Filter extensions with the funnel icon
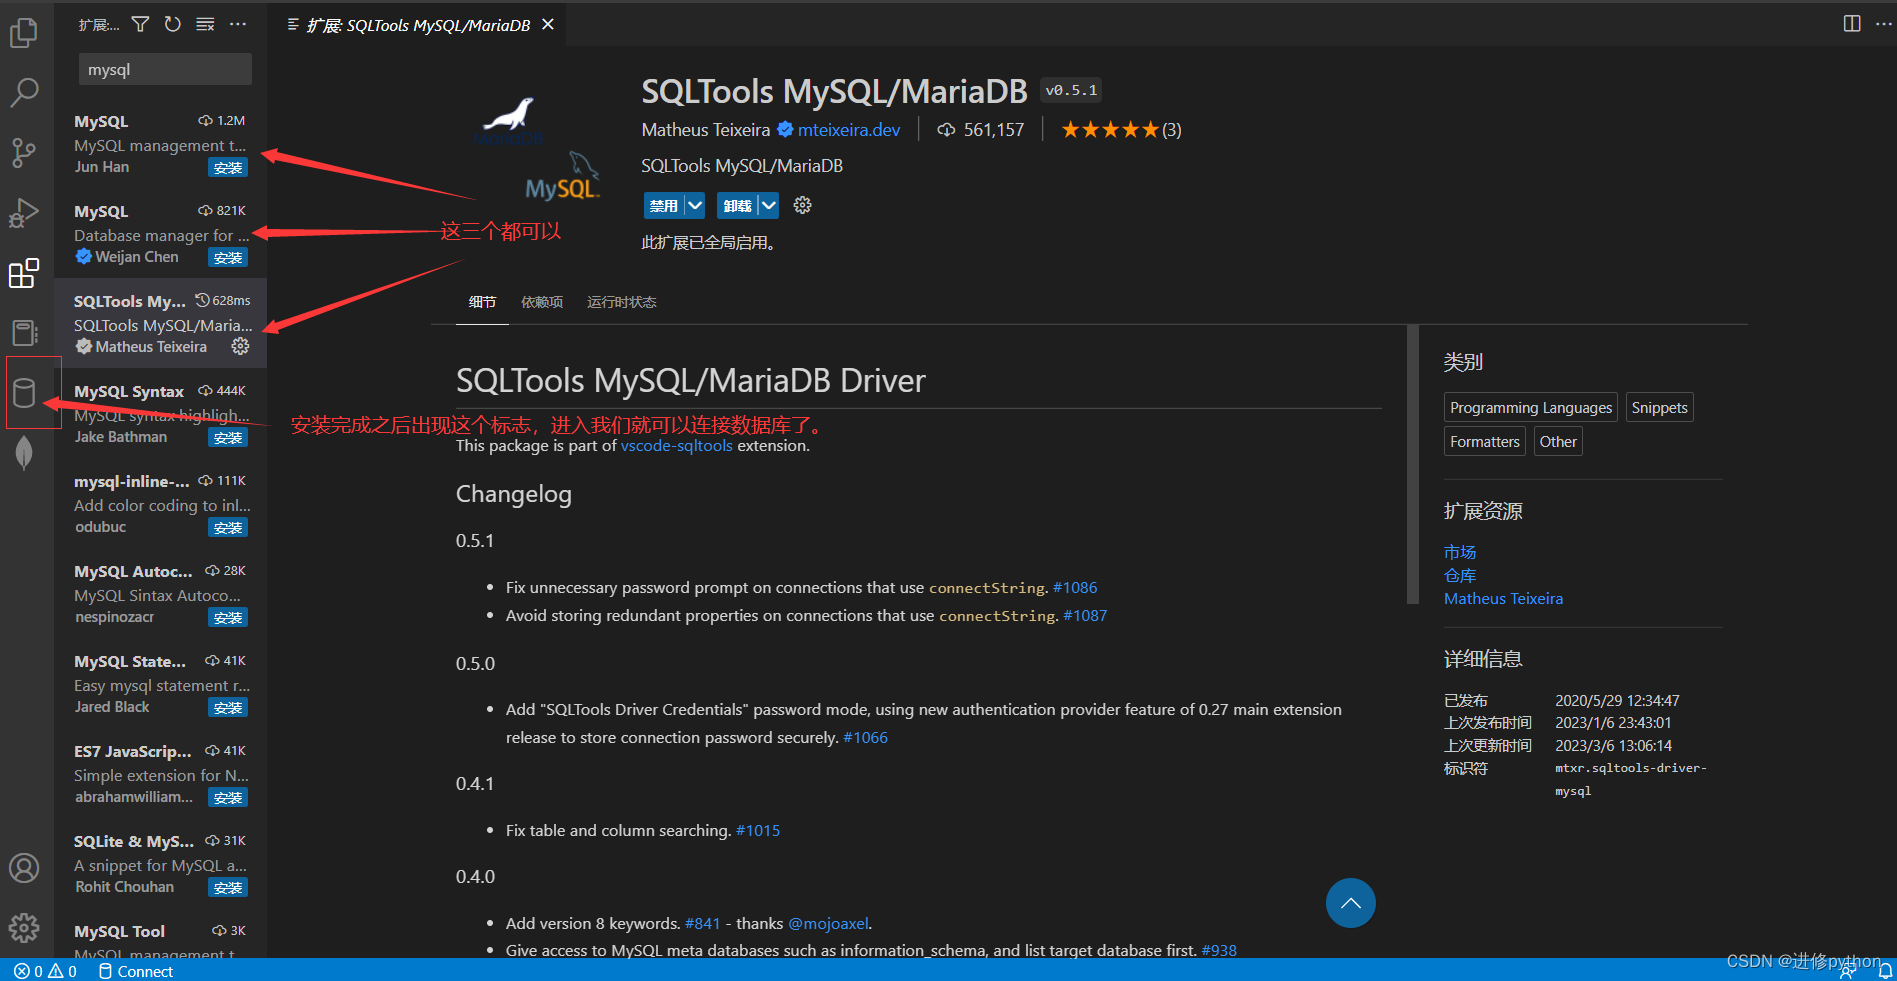Viewport: 1897px width, 981px height. [141, 24]
